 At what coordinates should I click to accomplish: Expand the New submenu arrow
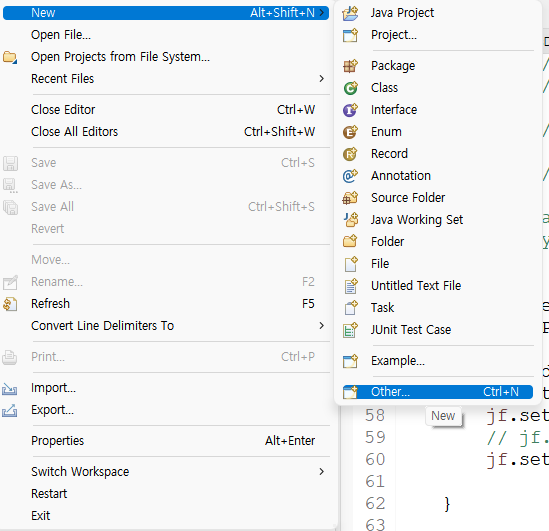(x=321, y=13)
